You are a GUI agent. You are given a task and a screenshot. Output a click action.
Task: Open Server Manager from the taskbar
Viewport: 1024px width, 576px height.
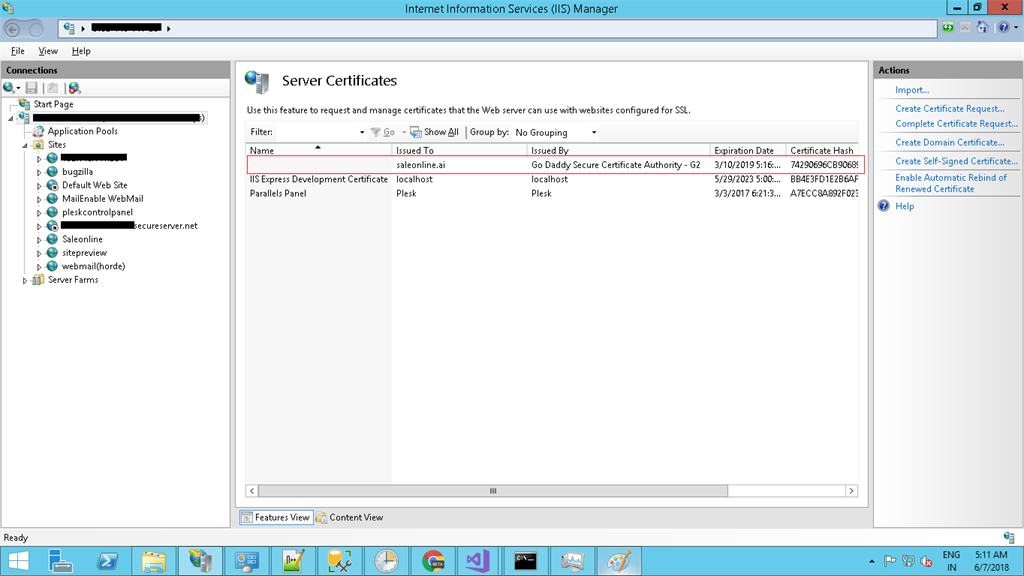coord(61,561)
